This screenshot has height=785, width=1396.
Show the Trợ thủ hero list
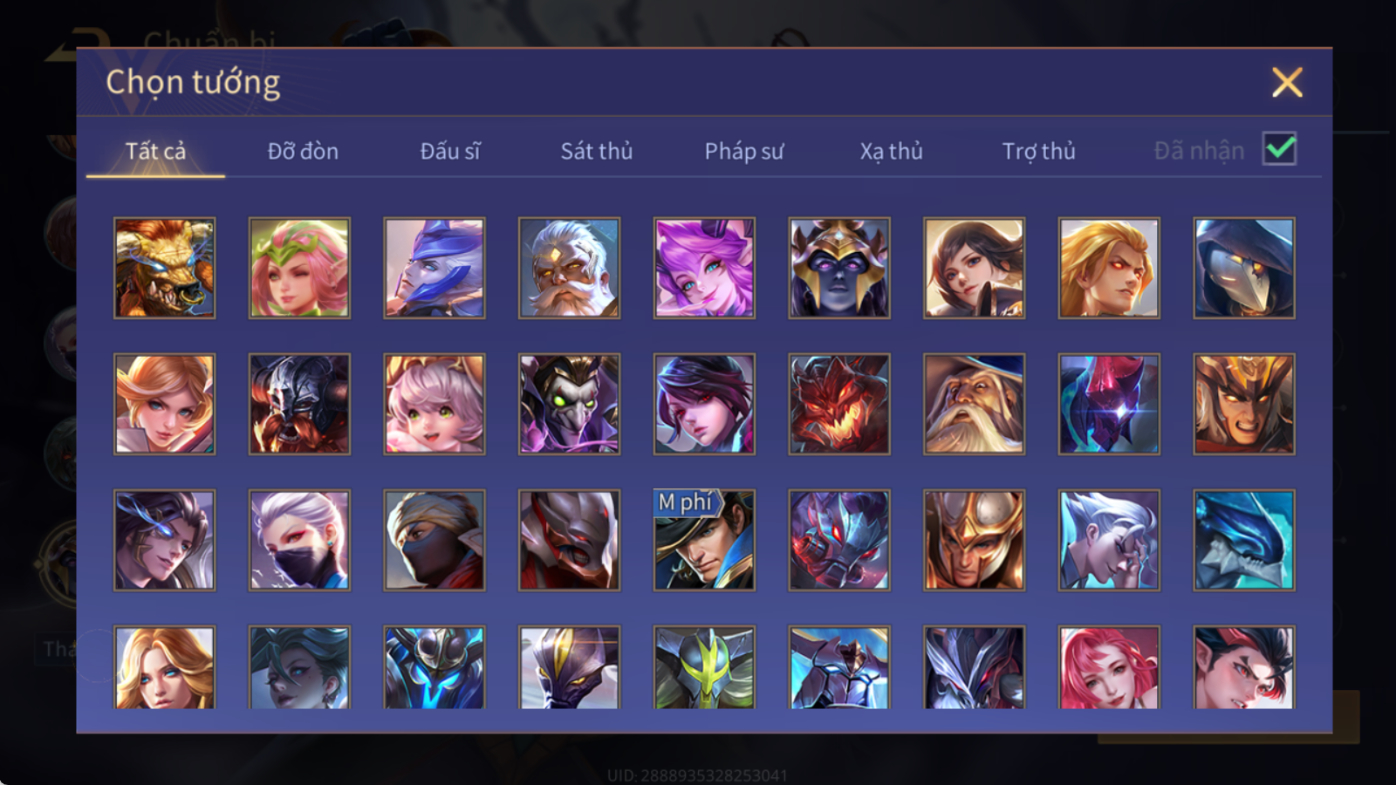tap(1039, 151)
